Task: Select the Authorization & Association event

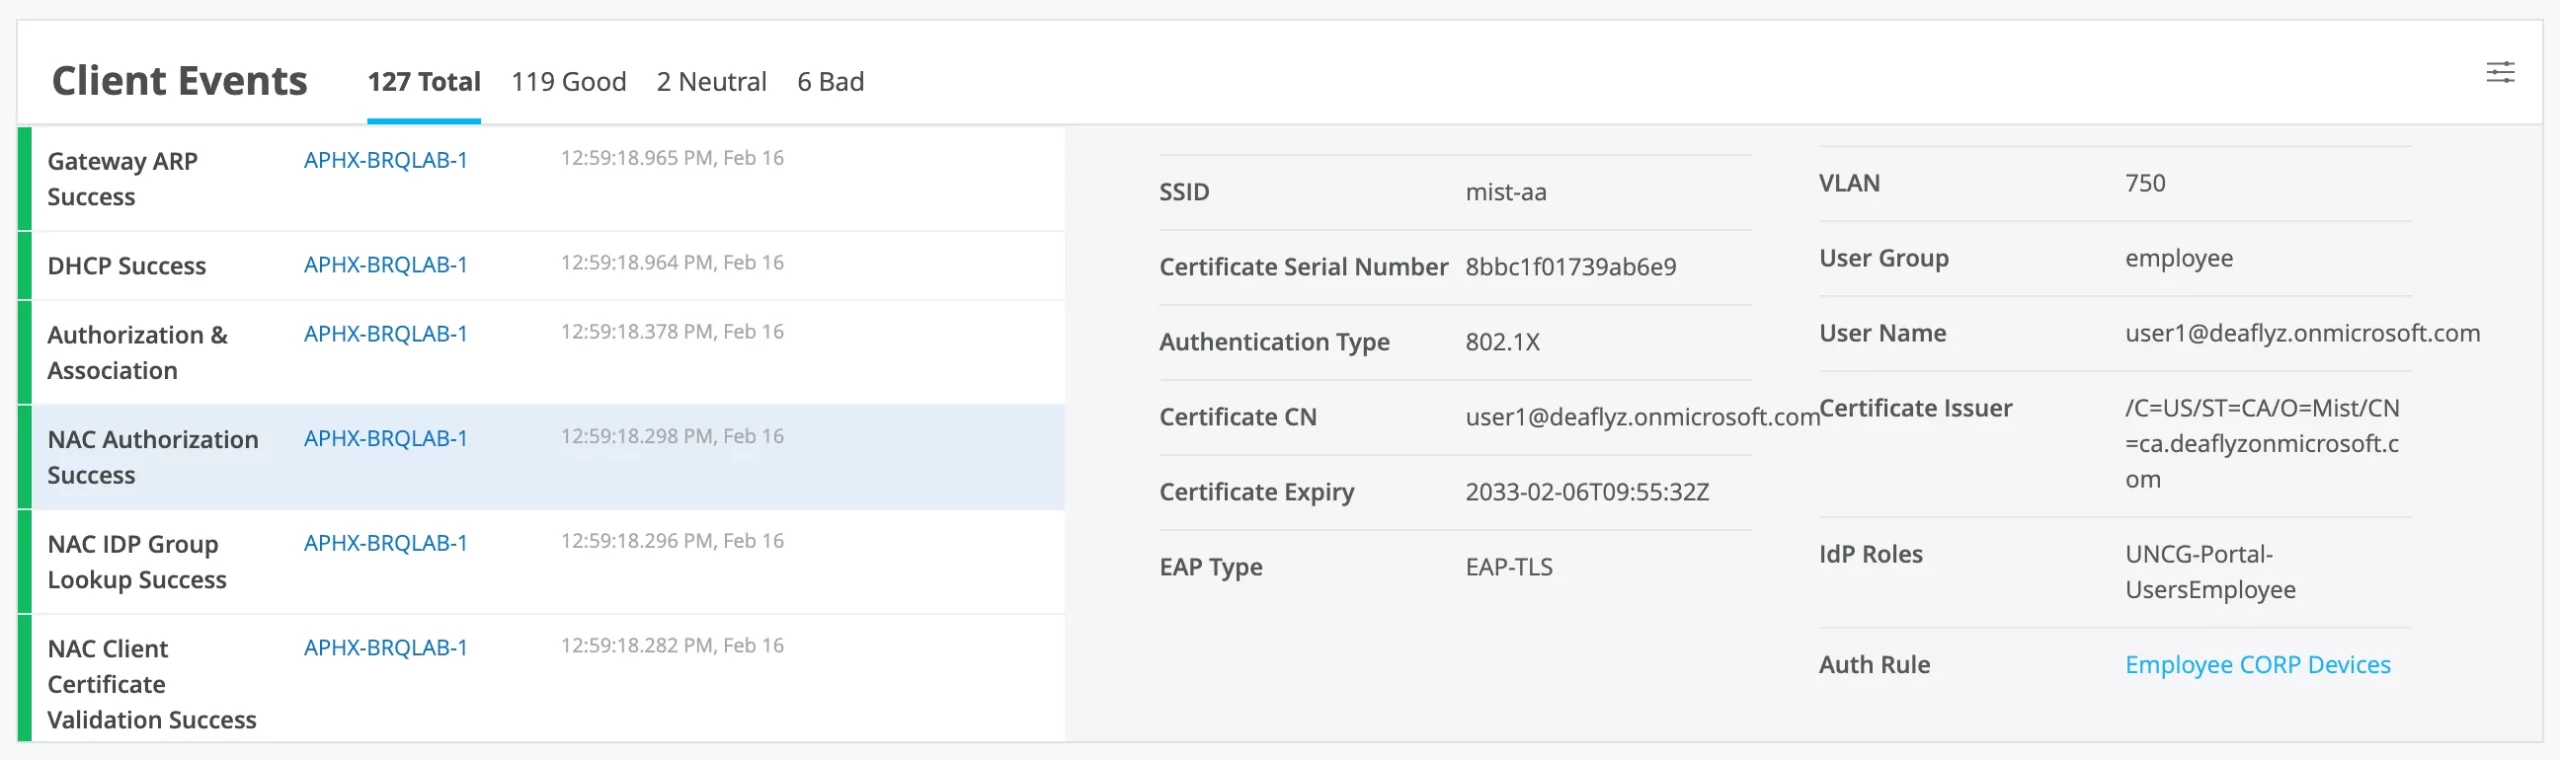Action: [x=137, y=352]
